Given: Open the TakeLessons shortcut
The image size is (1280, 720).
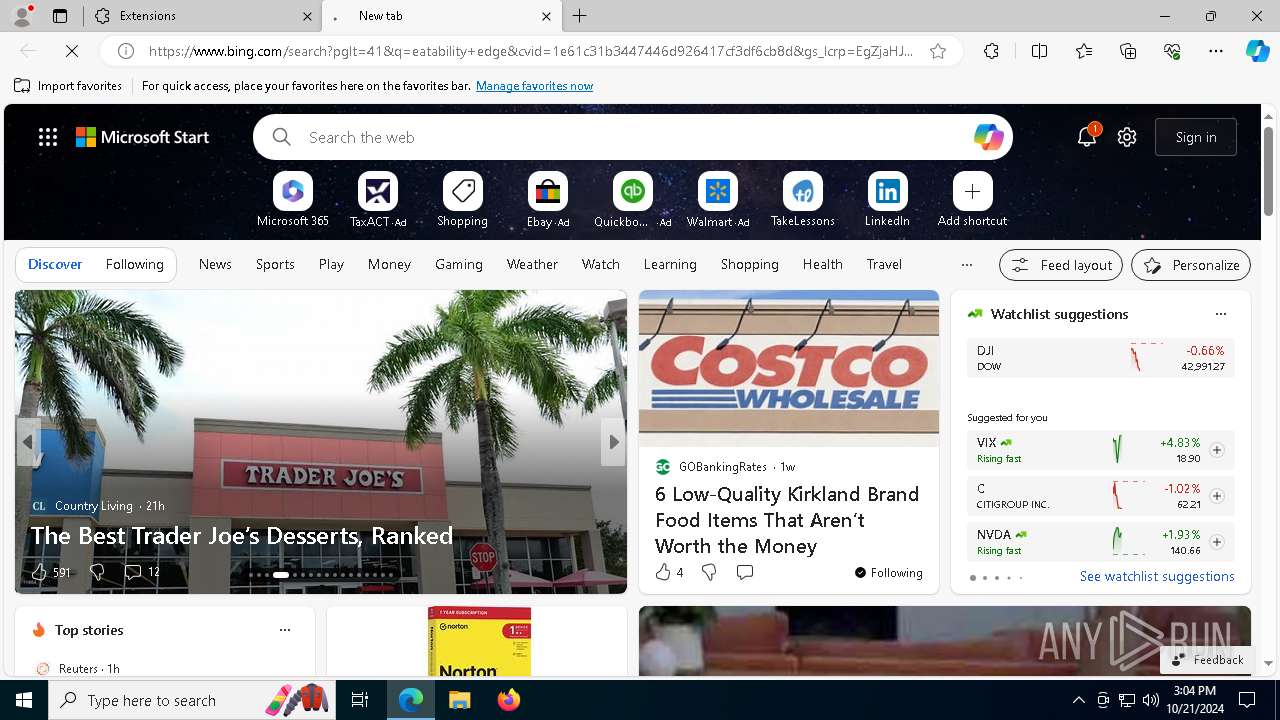Looking at the screenshot, I should coord(802,200).
